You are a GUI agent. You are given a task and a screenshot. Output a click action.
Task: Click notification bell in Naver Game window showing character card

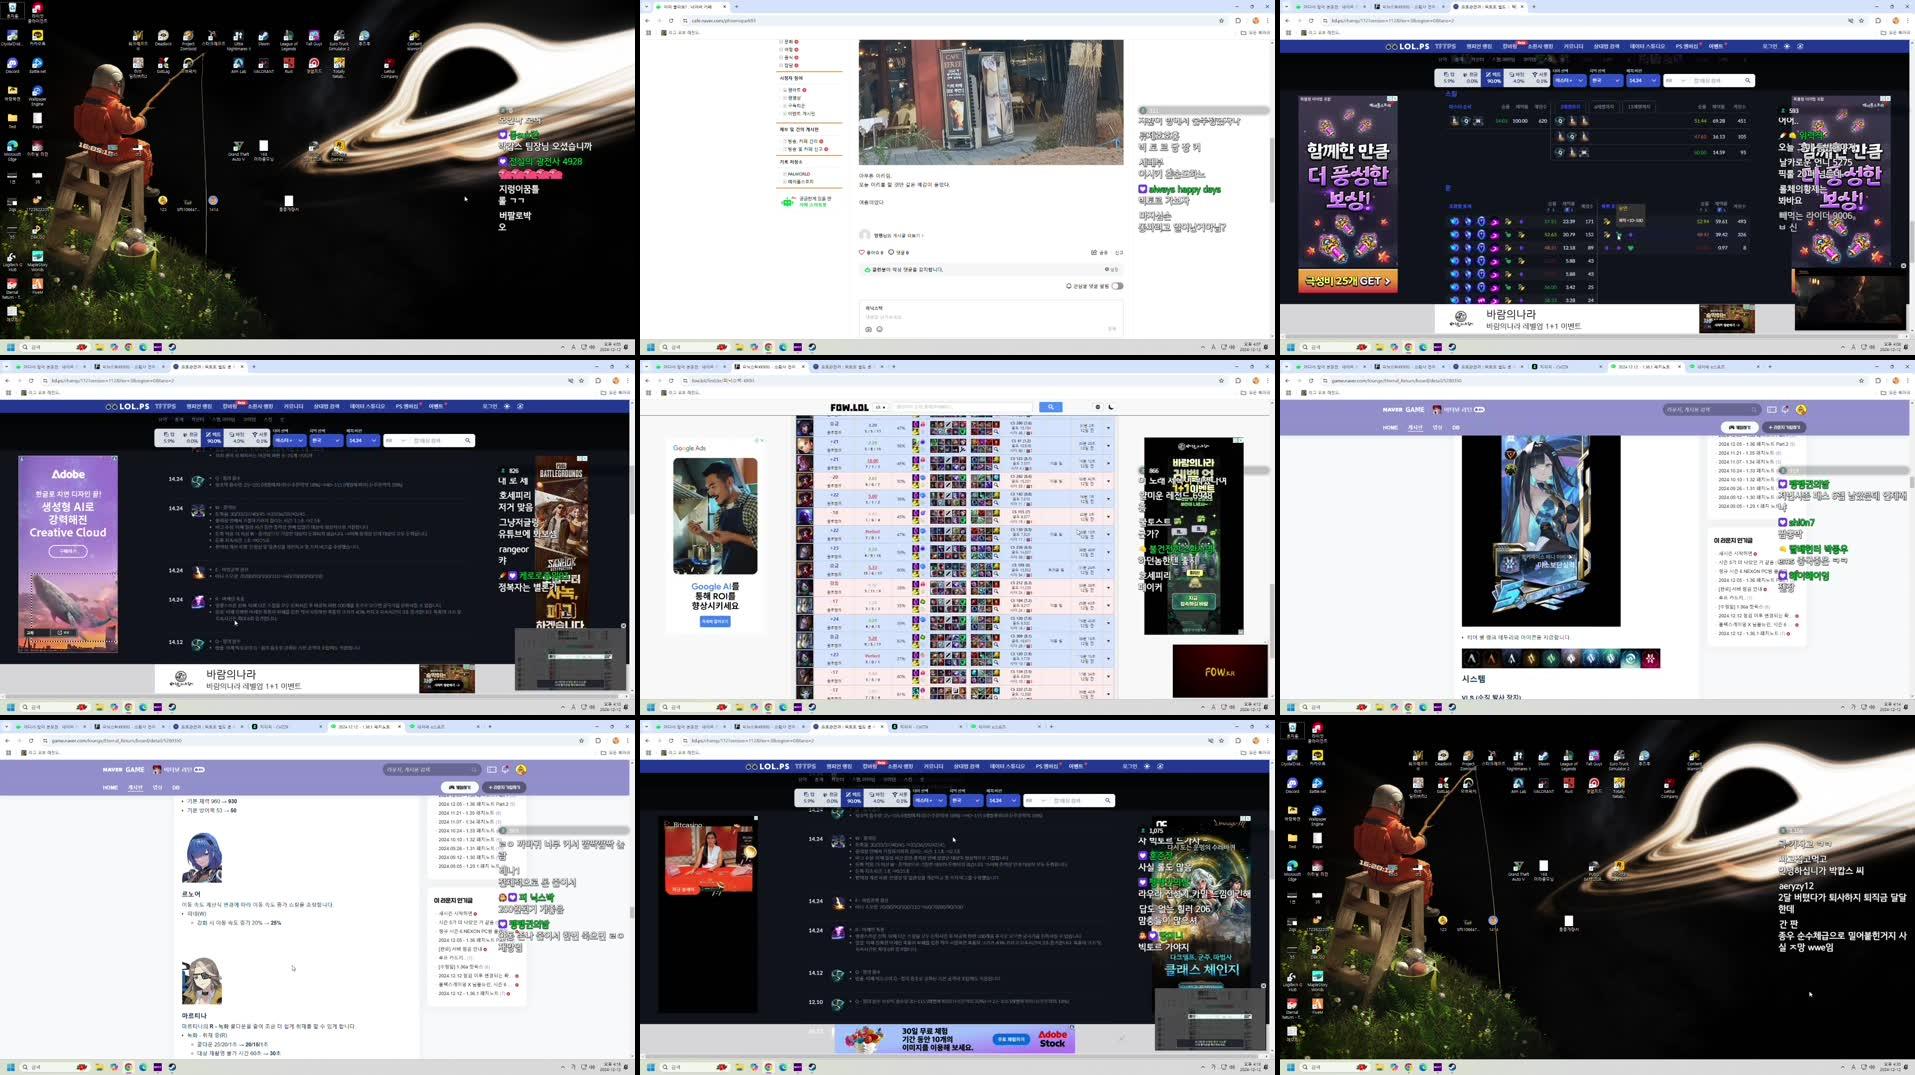tap(1786, 409)
